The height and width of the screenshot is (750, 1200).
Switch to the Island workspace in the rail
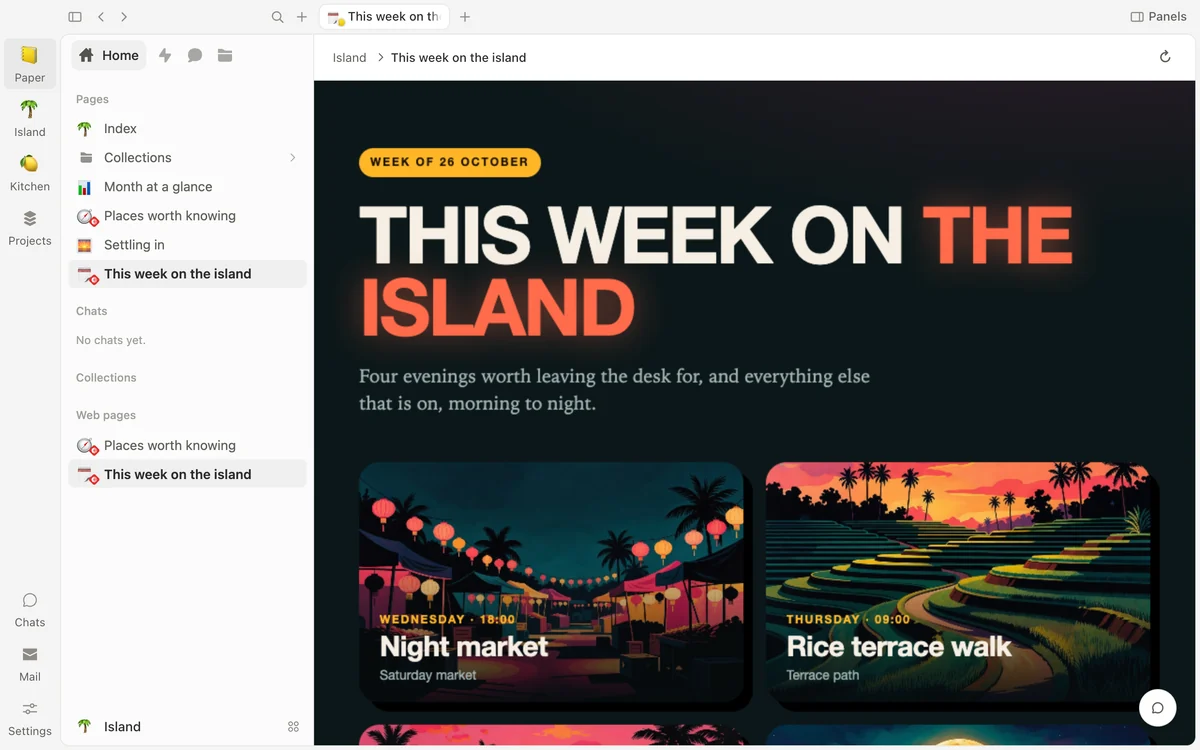coord(30,118)
